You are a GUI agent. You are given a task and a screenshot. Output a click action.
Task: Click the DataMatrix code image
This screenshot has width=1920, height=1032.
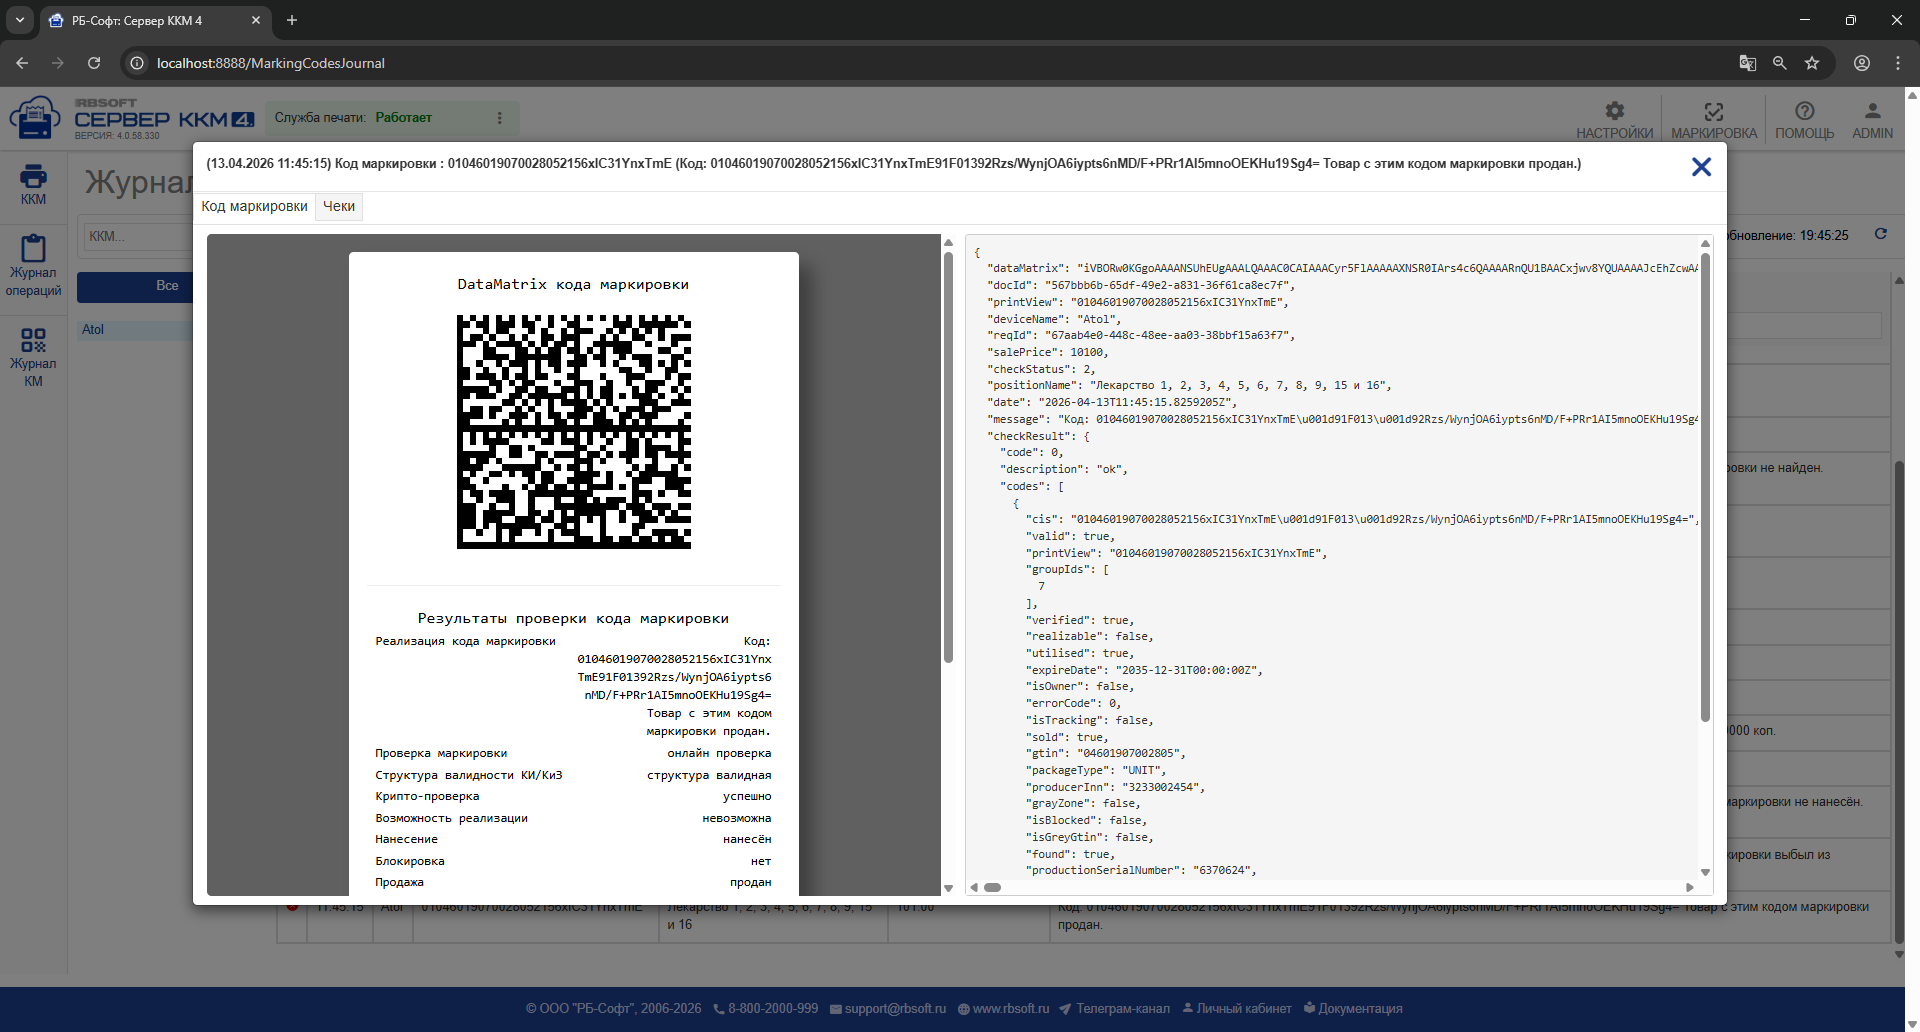point(574,432)
